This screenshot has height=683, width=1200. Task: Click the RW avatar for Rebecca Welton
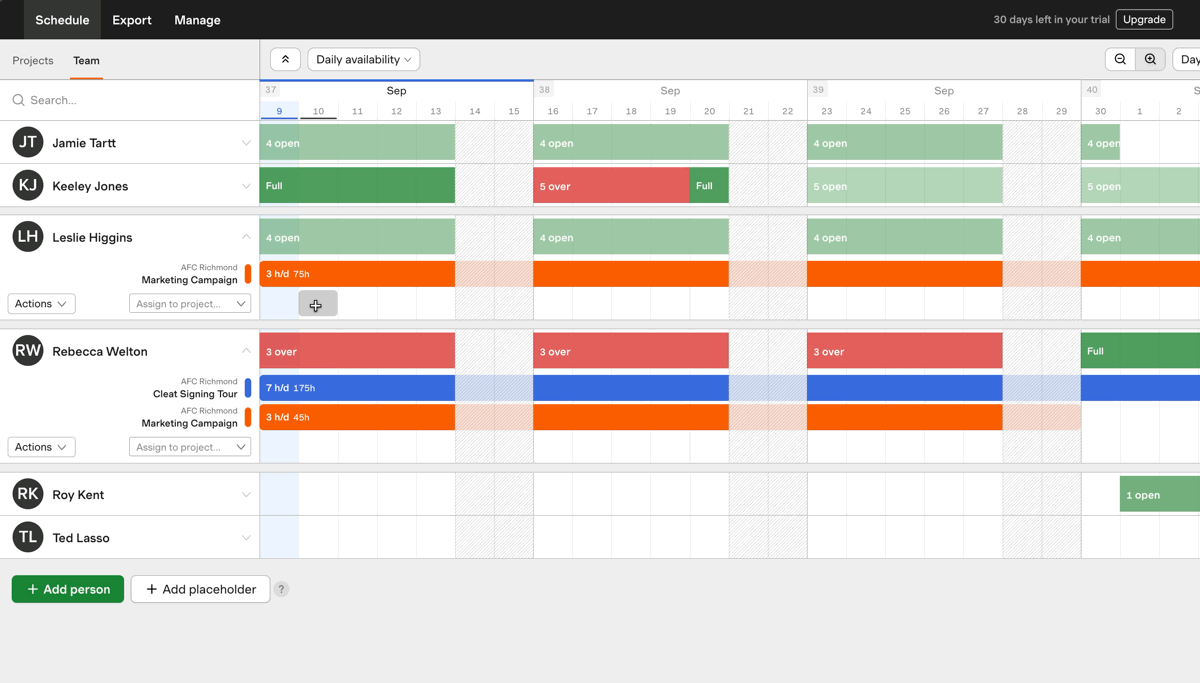click(x=28, y=351)
